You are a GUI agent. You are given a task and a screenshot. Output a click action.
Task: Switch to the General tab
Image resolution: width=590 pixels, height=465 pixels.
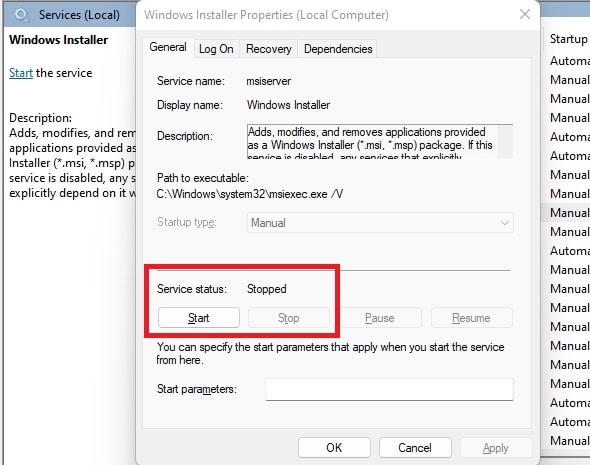(168, 47)
